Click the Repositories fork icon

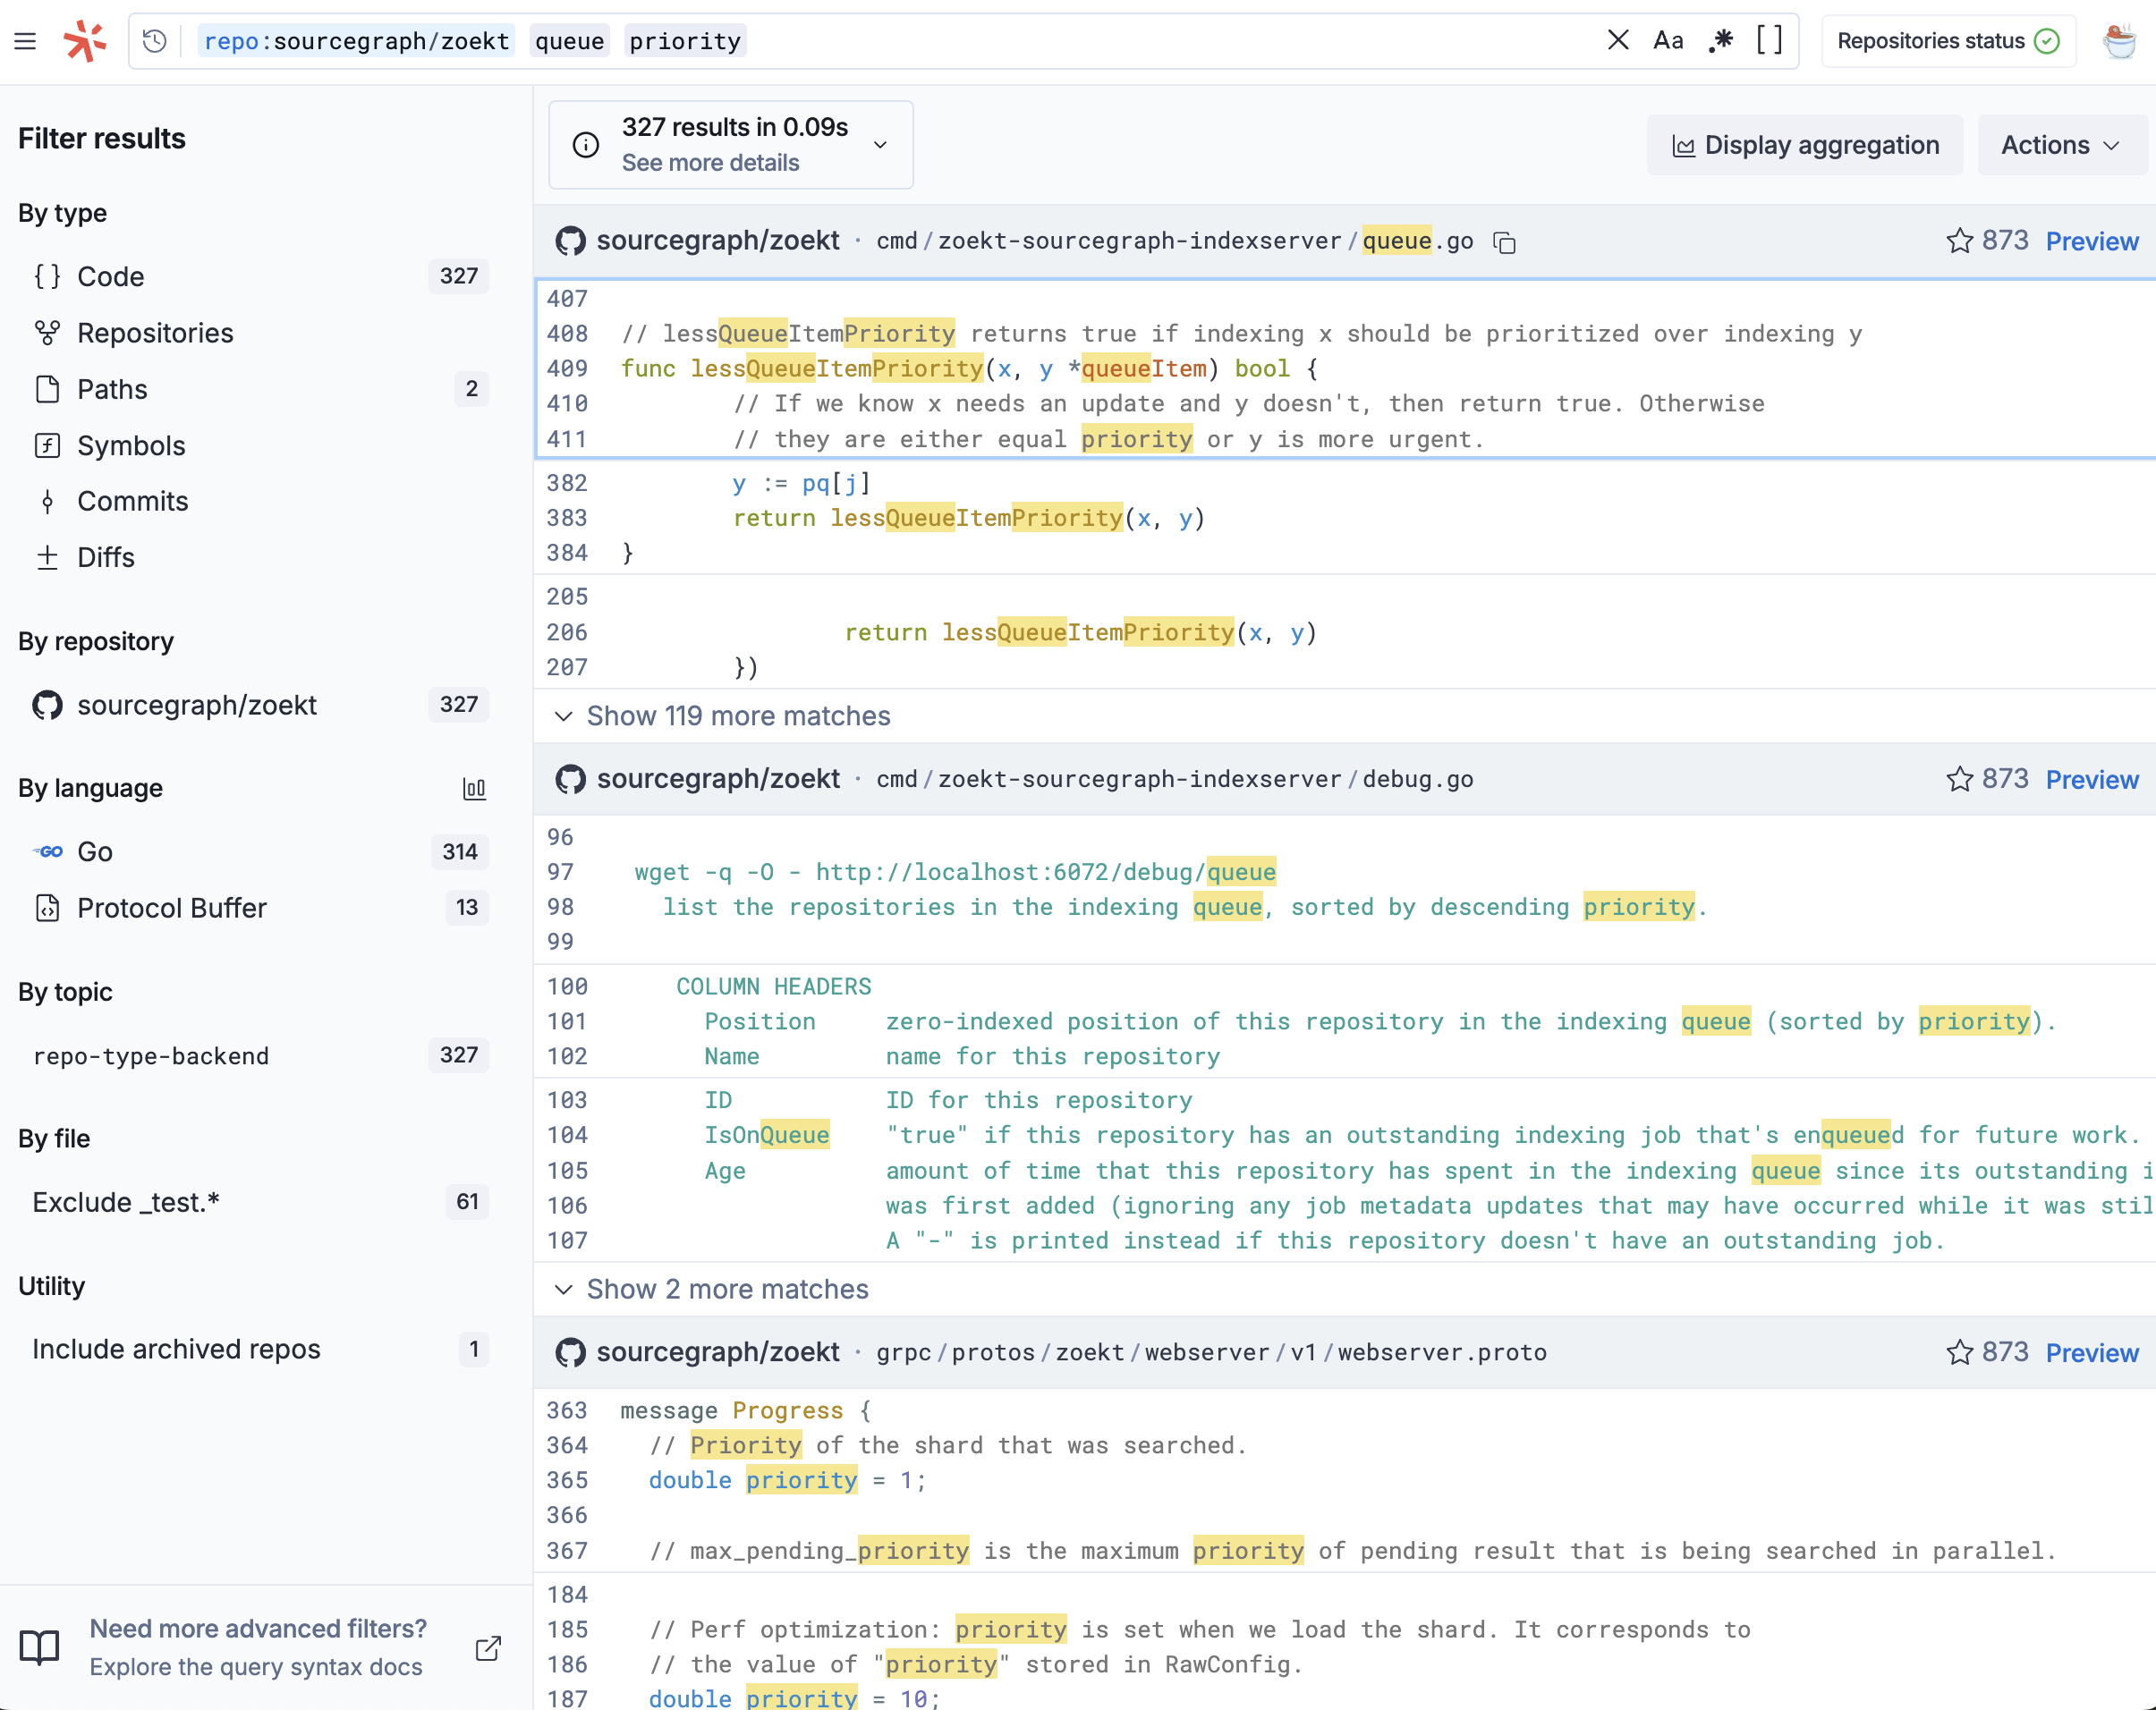[x=47, y=332]
